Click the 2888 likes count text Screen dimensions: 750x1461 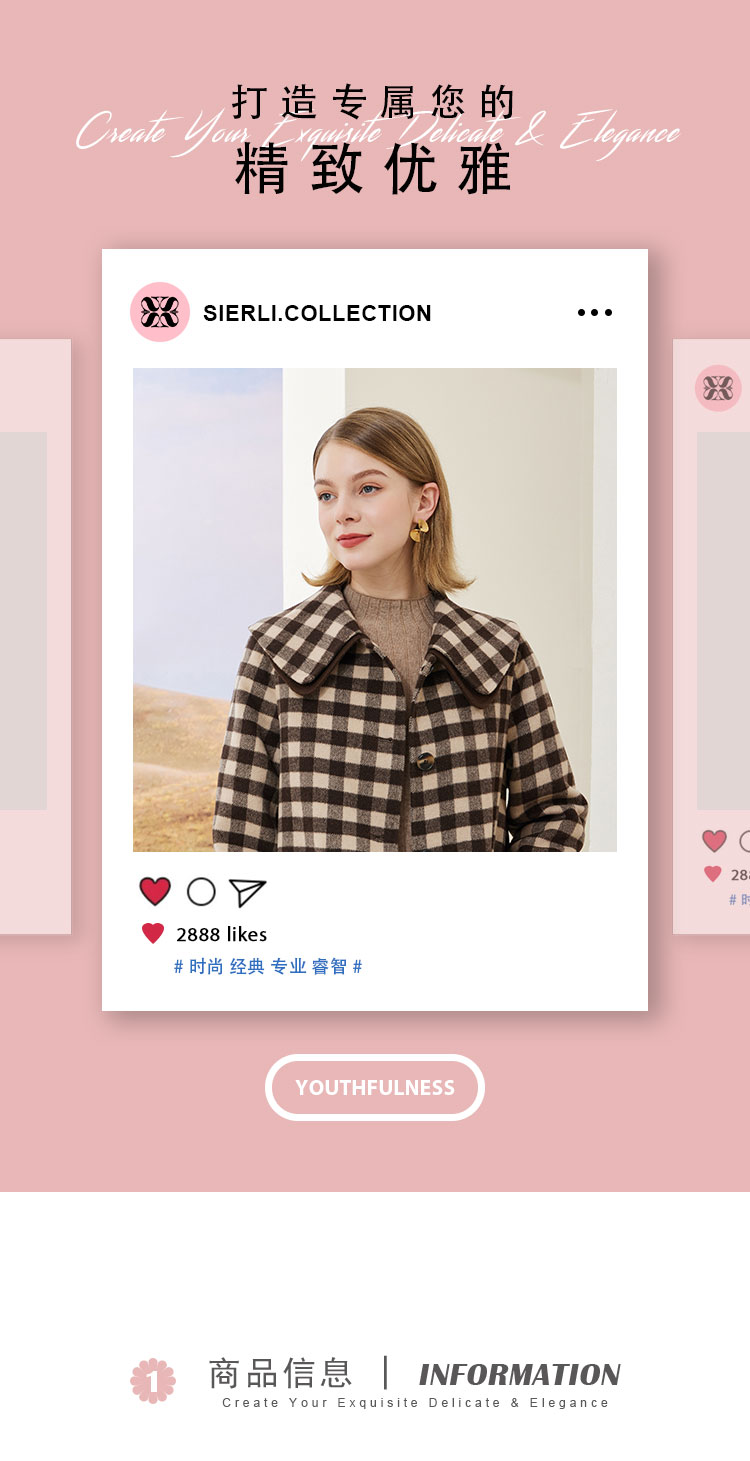click(x=221, y=934)
